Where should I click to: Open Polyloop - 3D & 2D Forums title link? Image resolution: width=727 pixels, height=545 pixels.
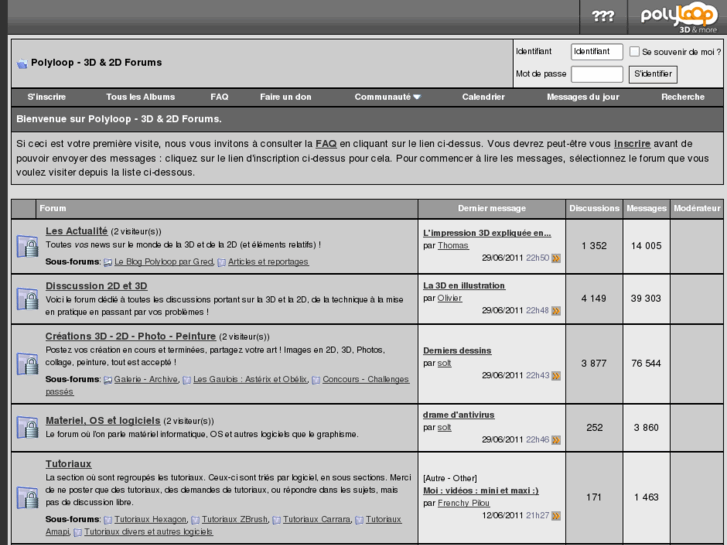click(x=96, y=63)
